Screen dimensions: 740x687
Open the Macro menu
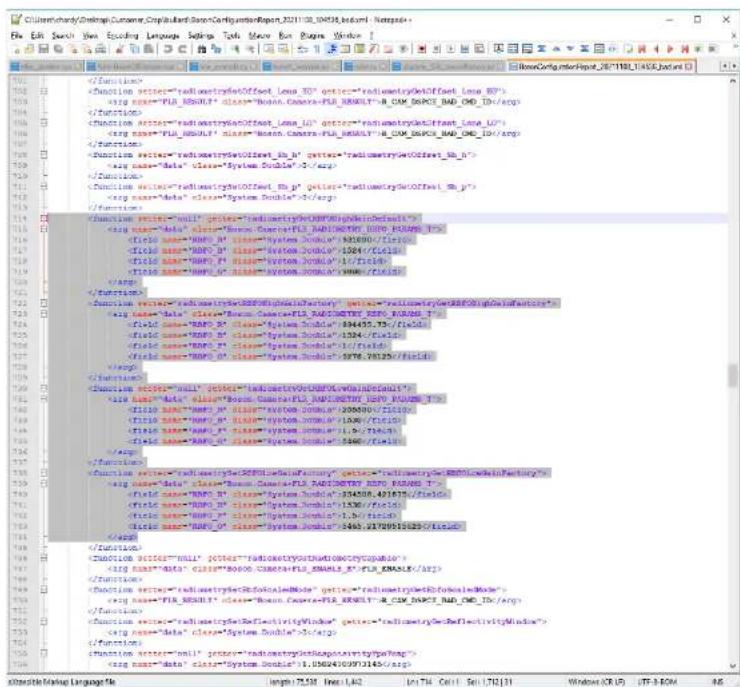click(x=260, y=36)
